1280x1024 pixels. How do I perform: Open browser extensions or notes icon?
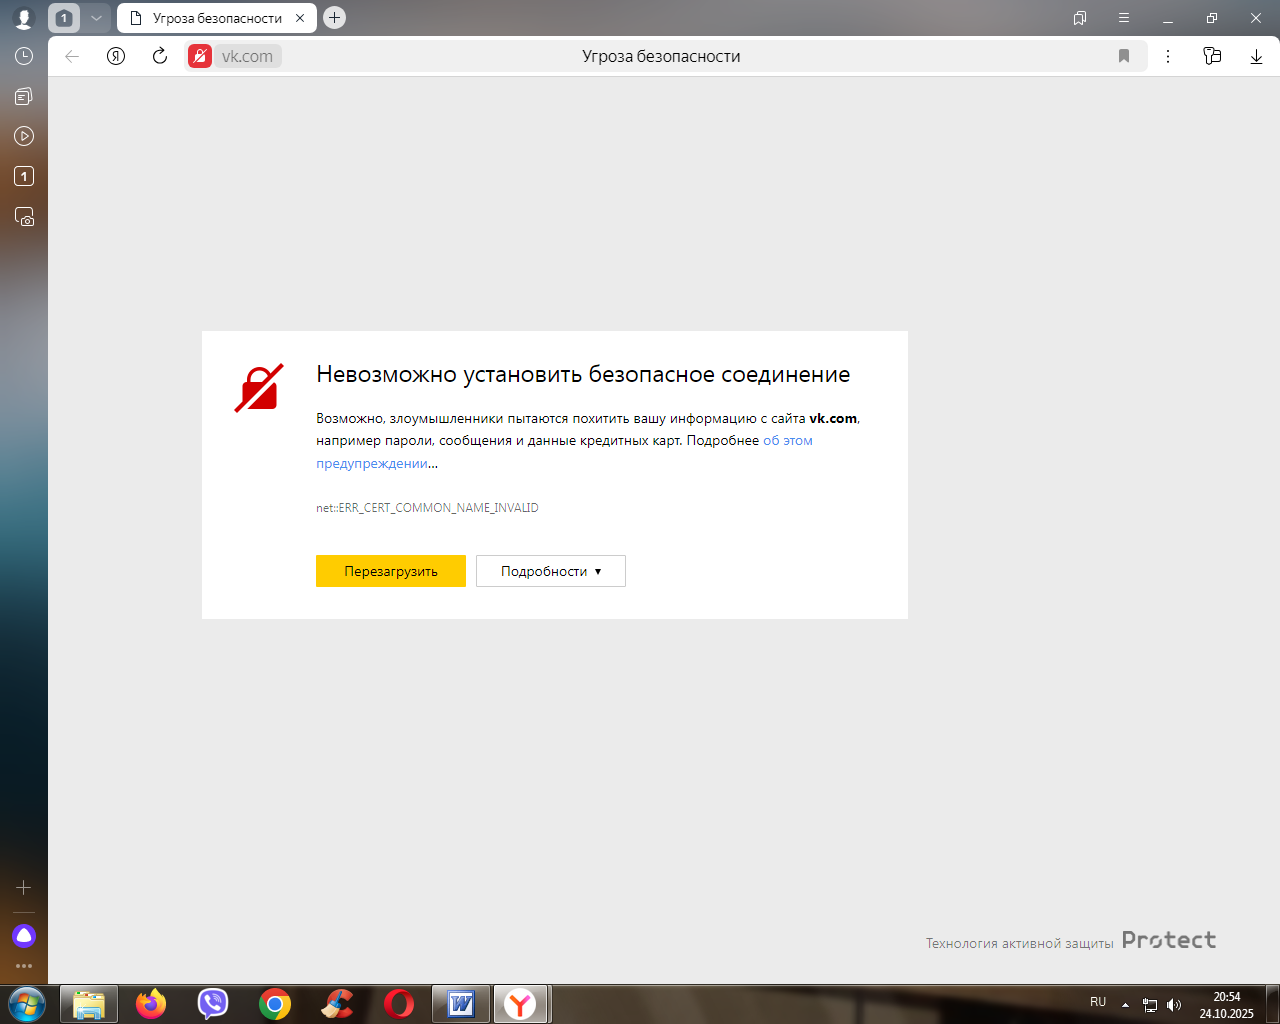tap(1212, 56)
